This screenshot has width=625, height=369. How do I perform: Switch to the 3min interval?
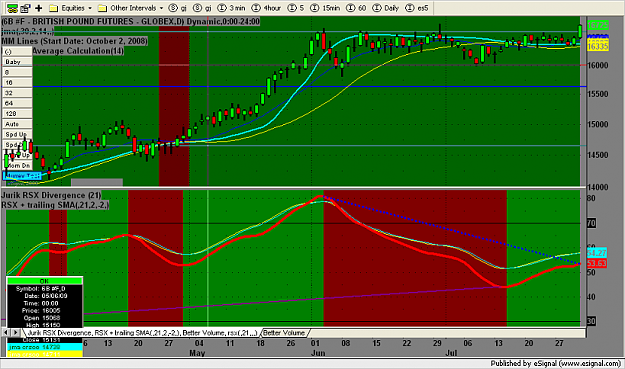click(232, 8)
